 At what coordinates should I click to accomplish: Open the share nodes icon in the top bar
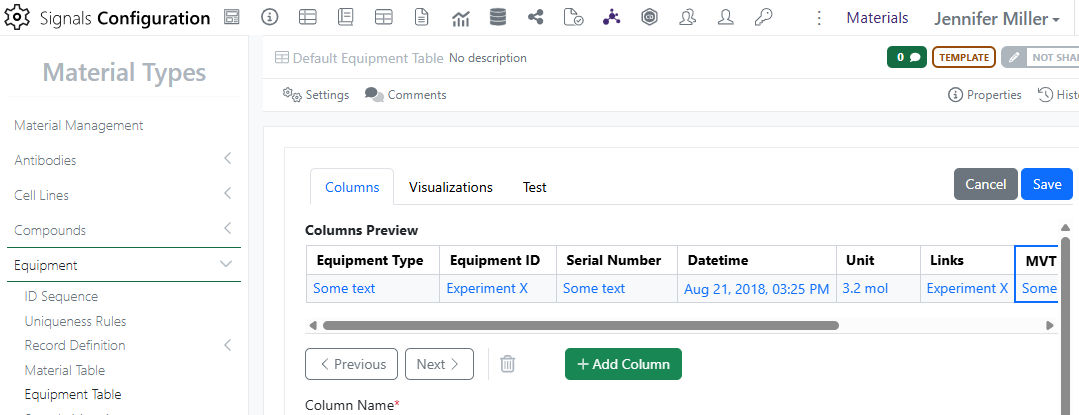[x=535, y=19]
